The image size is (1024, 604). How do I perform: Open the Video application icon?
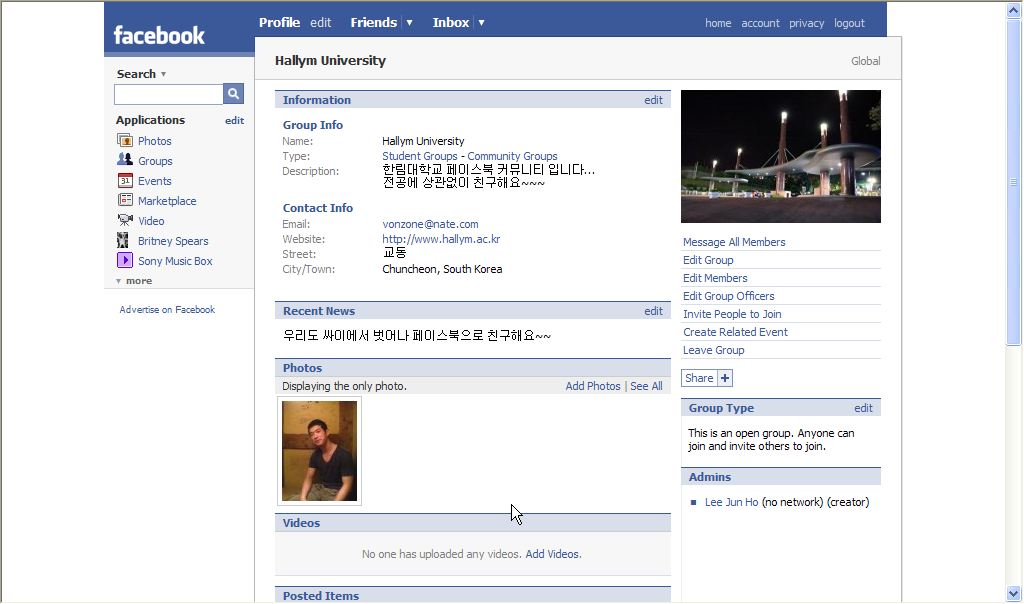click(x=125, y=220)
